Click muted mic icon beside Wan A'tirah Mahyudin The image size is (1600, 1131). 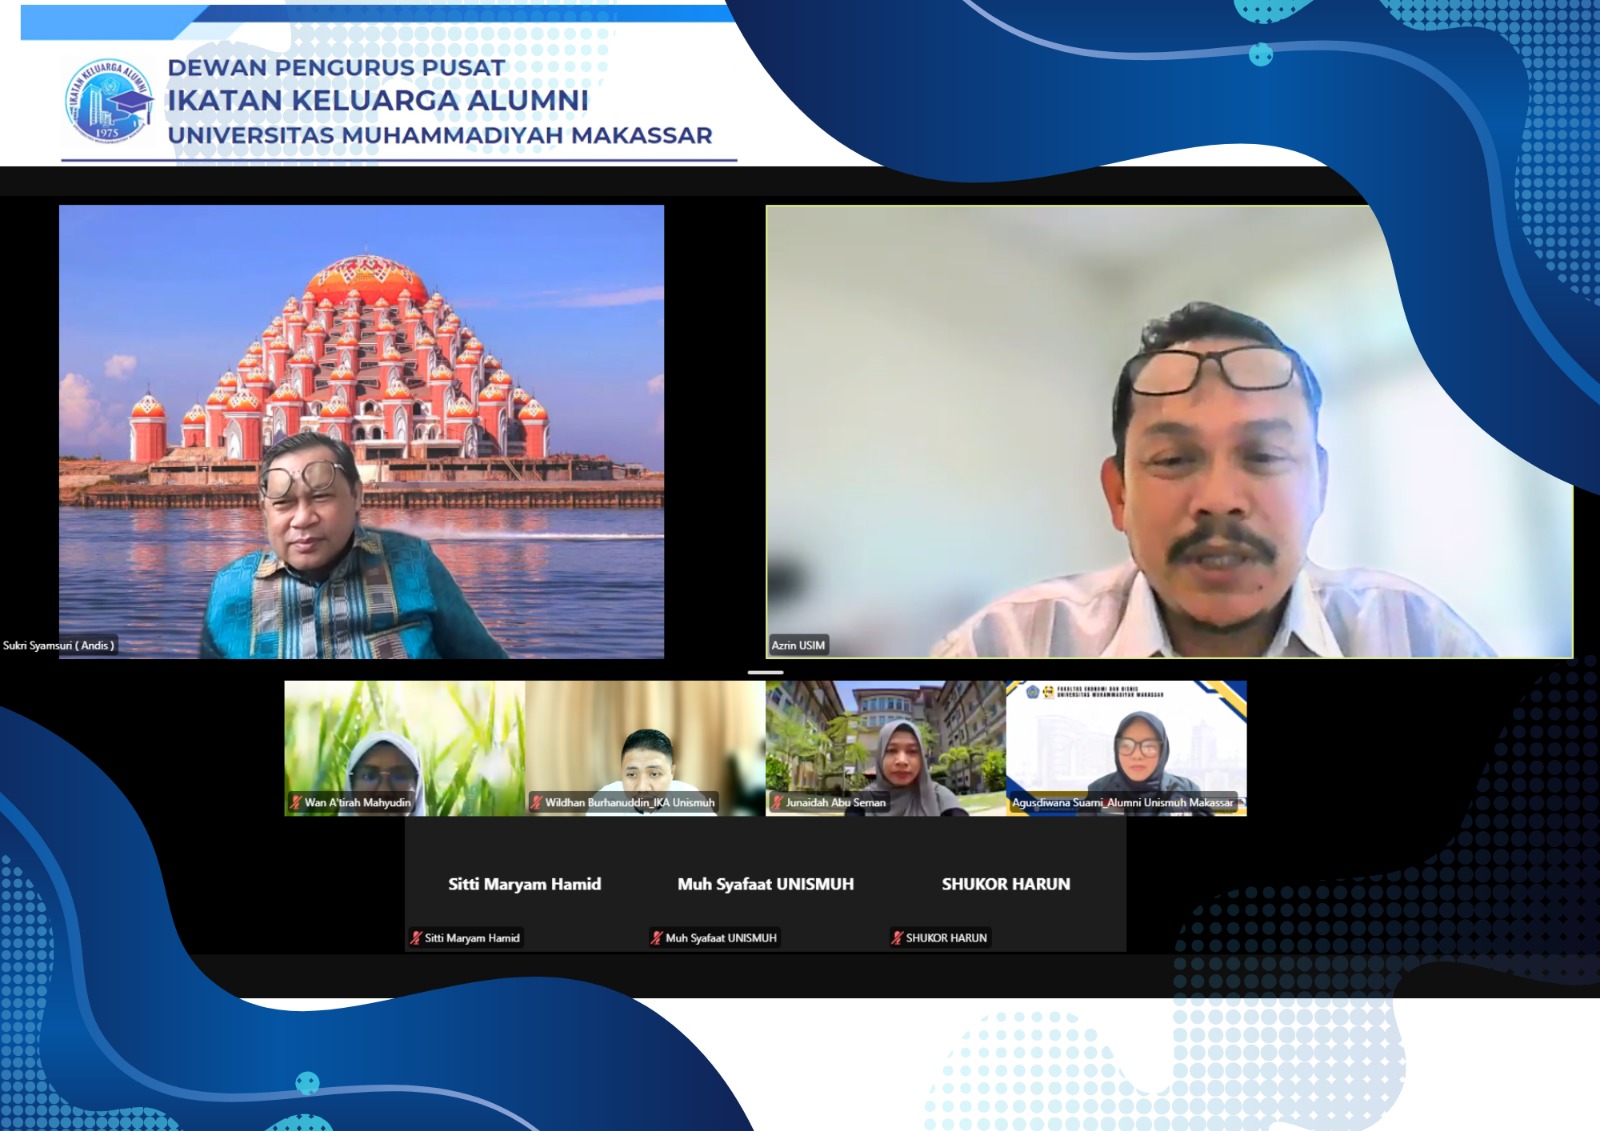[296, 802]
